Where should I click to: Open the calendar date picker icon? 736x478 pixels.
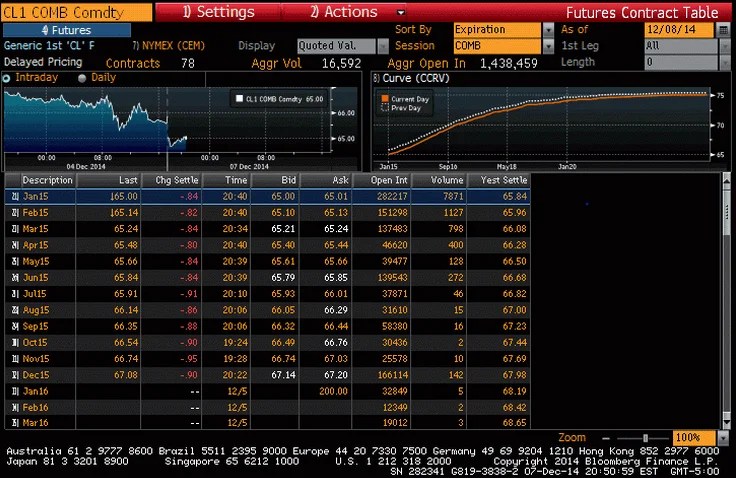(723, 30)
